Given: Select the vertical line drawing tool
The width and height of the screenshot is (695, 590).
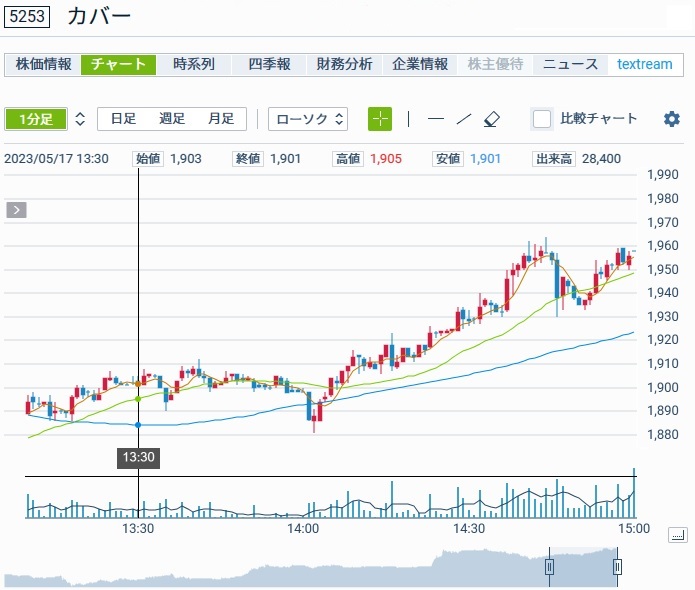Looking at the screenshot, I should click(408, 119).
